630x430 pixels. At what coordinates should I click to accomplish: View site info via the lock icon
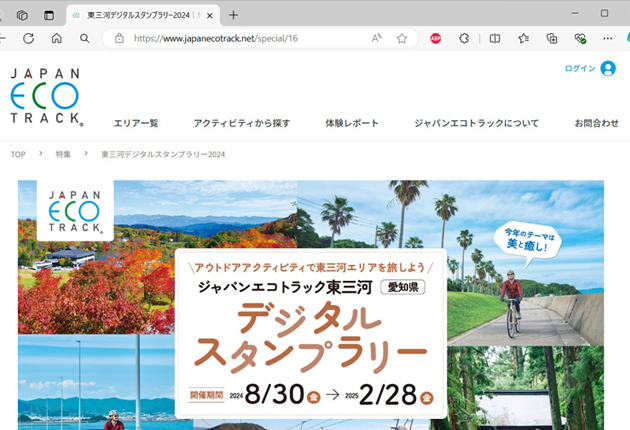(x=119, y=38)
